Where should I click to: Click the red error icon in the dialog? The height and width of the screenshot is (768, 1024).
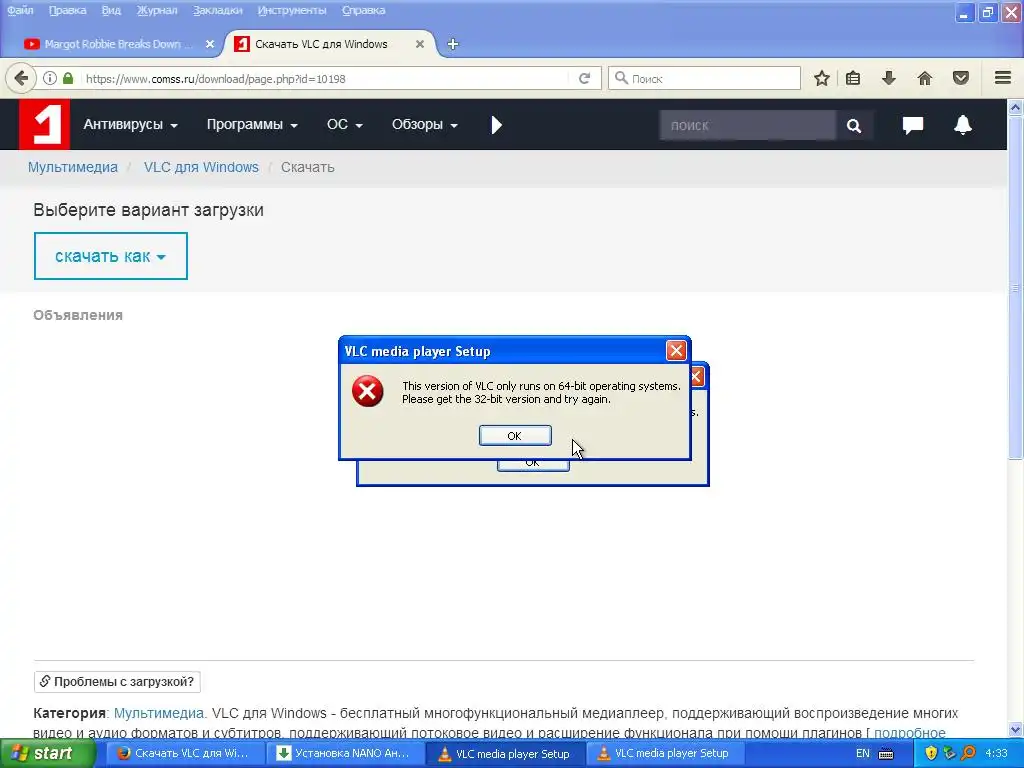(368, 391)
